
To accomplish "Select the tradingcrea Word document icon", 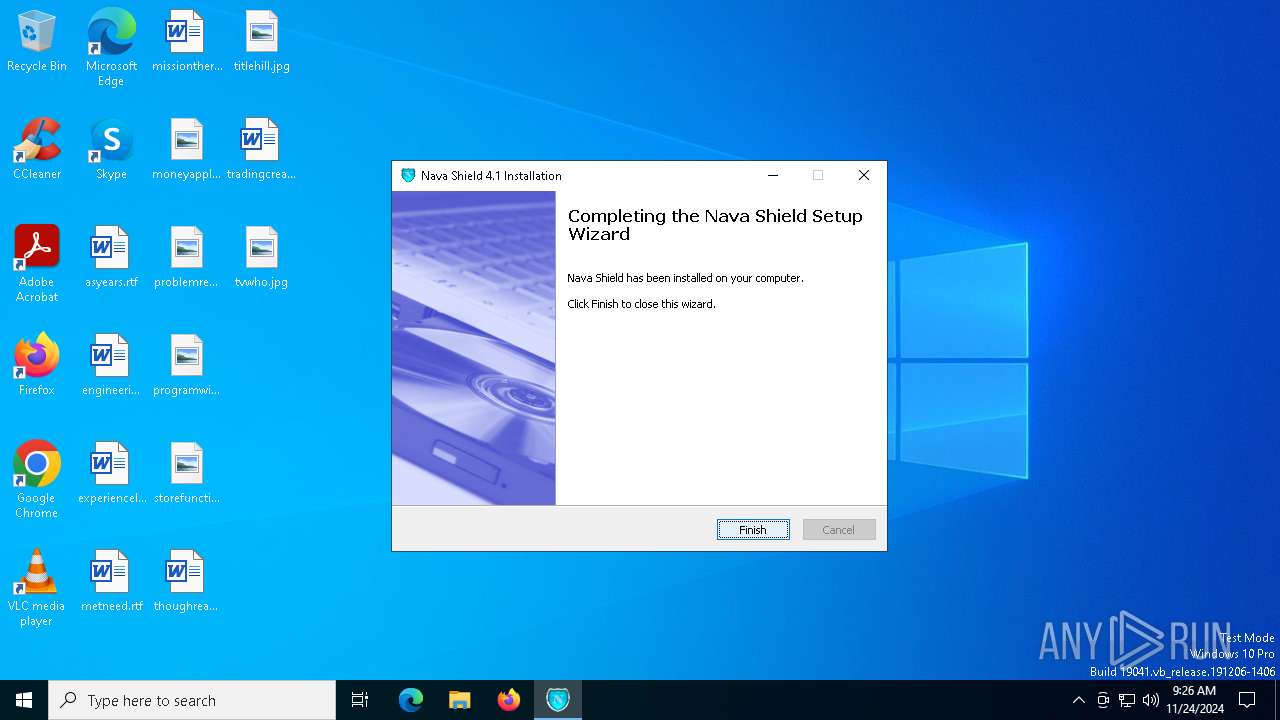I will pos(261,150).
